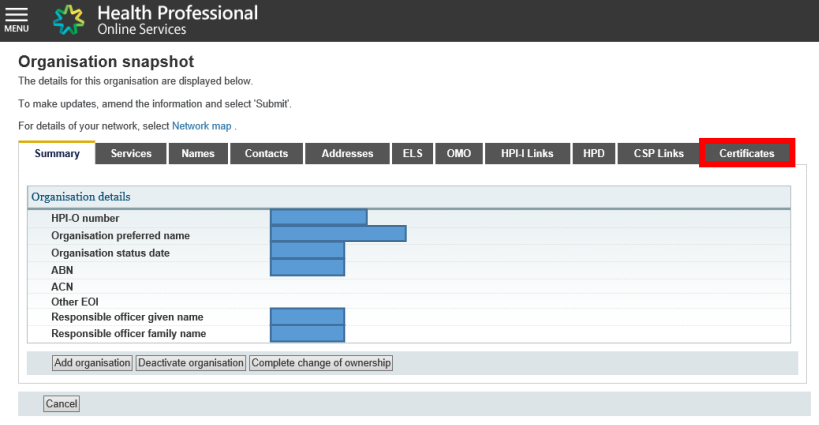819x425 pixels.
Task: Click the Deactivate organisation button
Action: click(190, 363)
